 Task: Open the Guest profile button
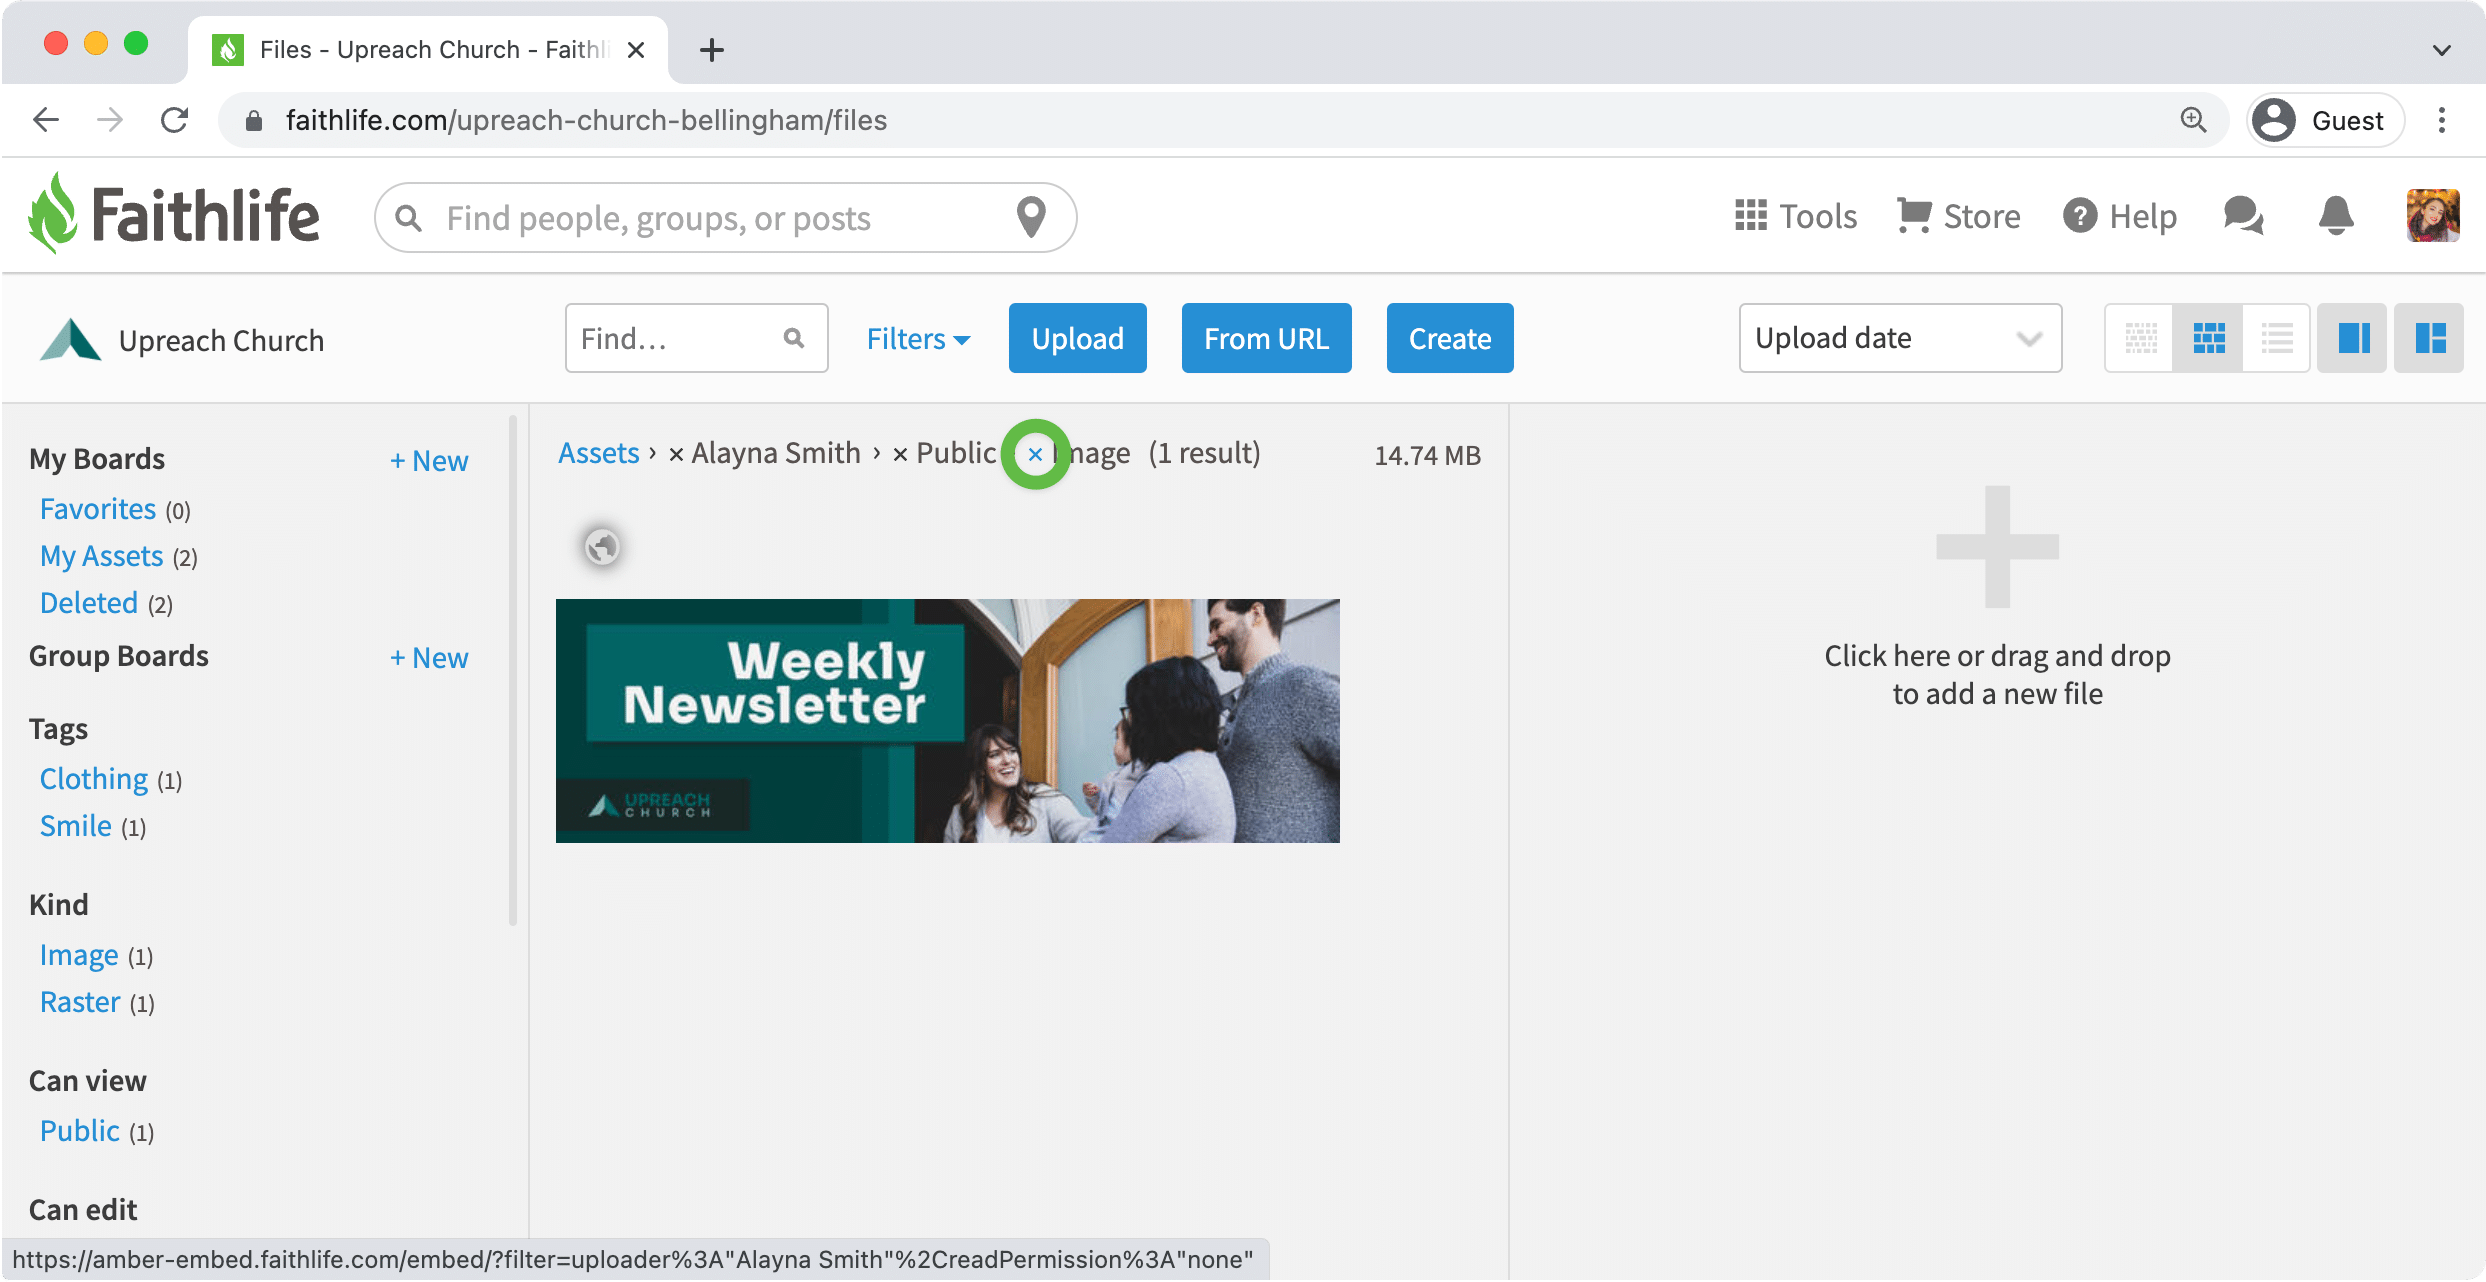point(2326,120)
